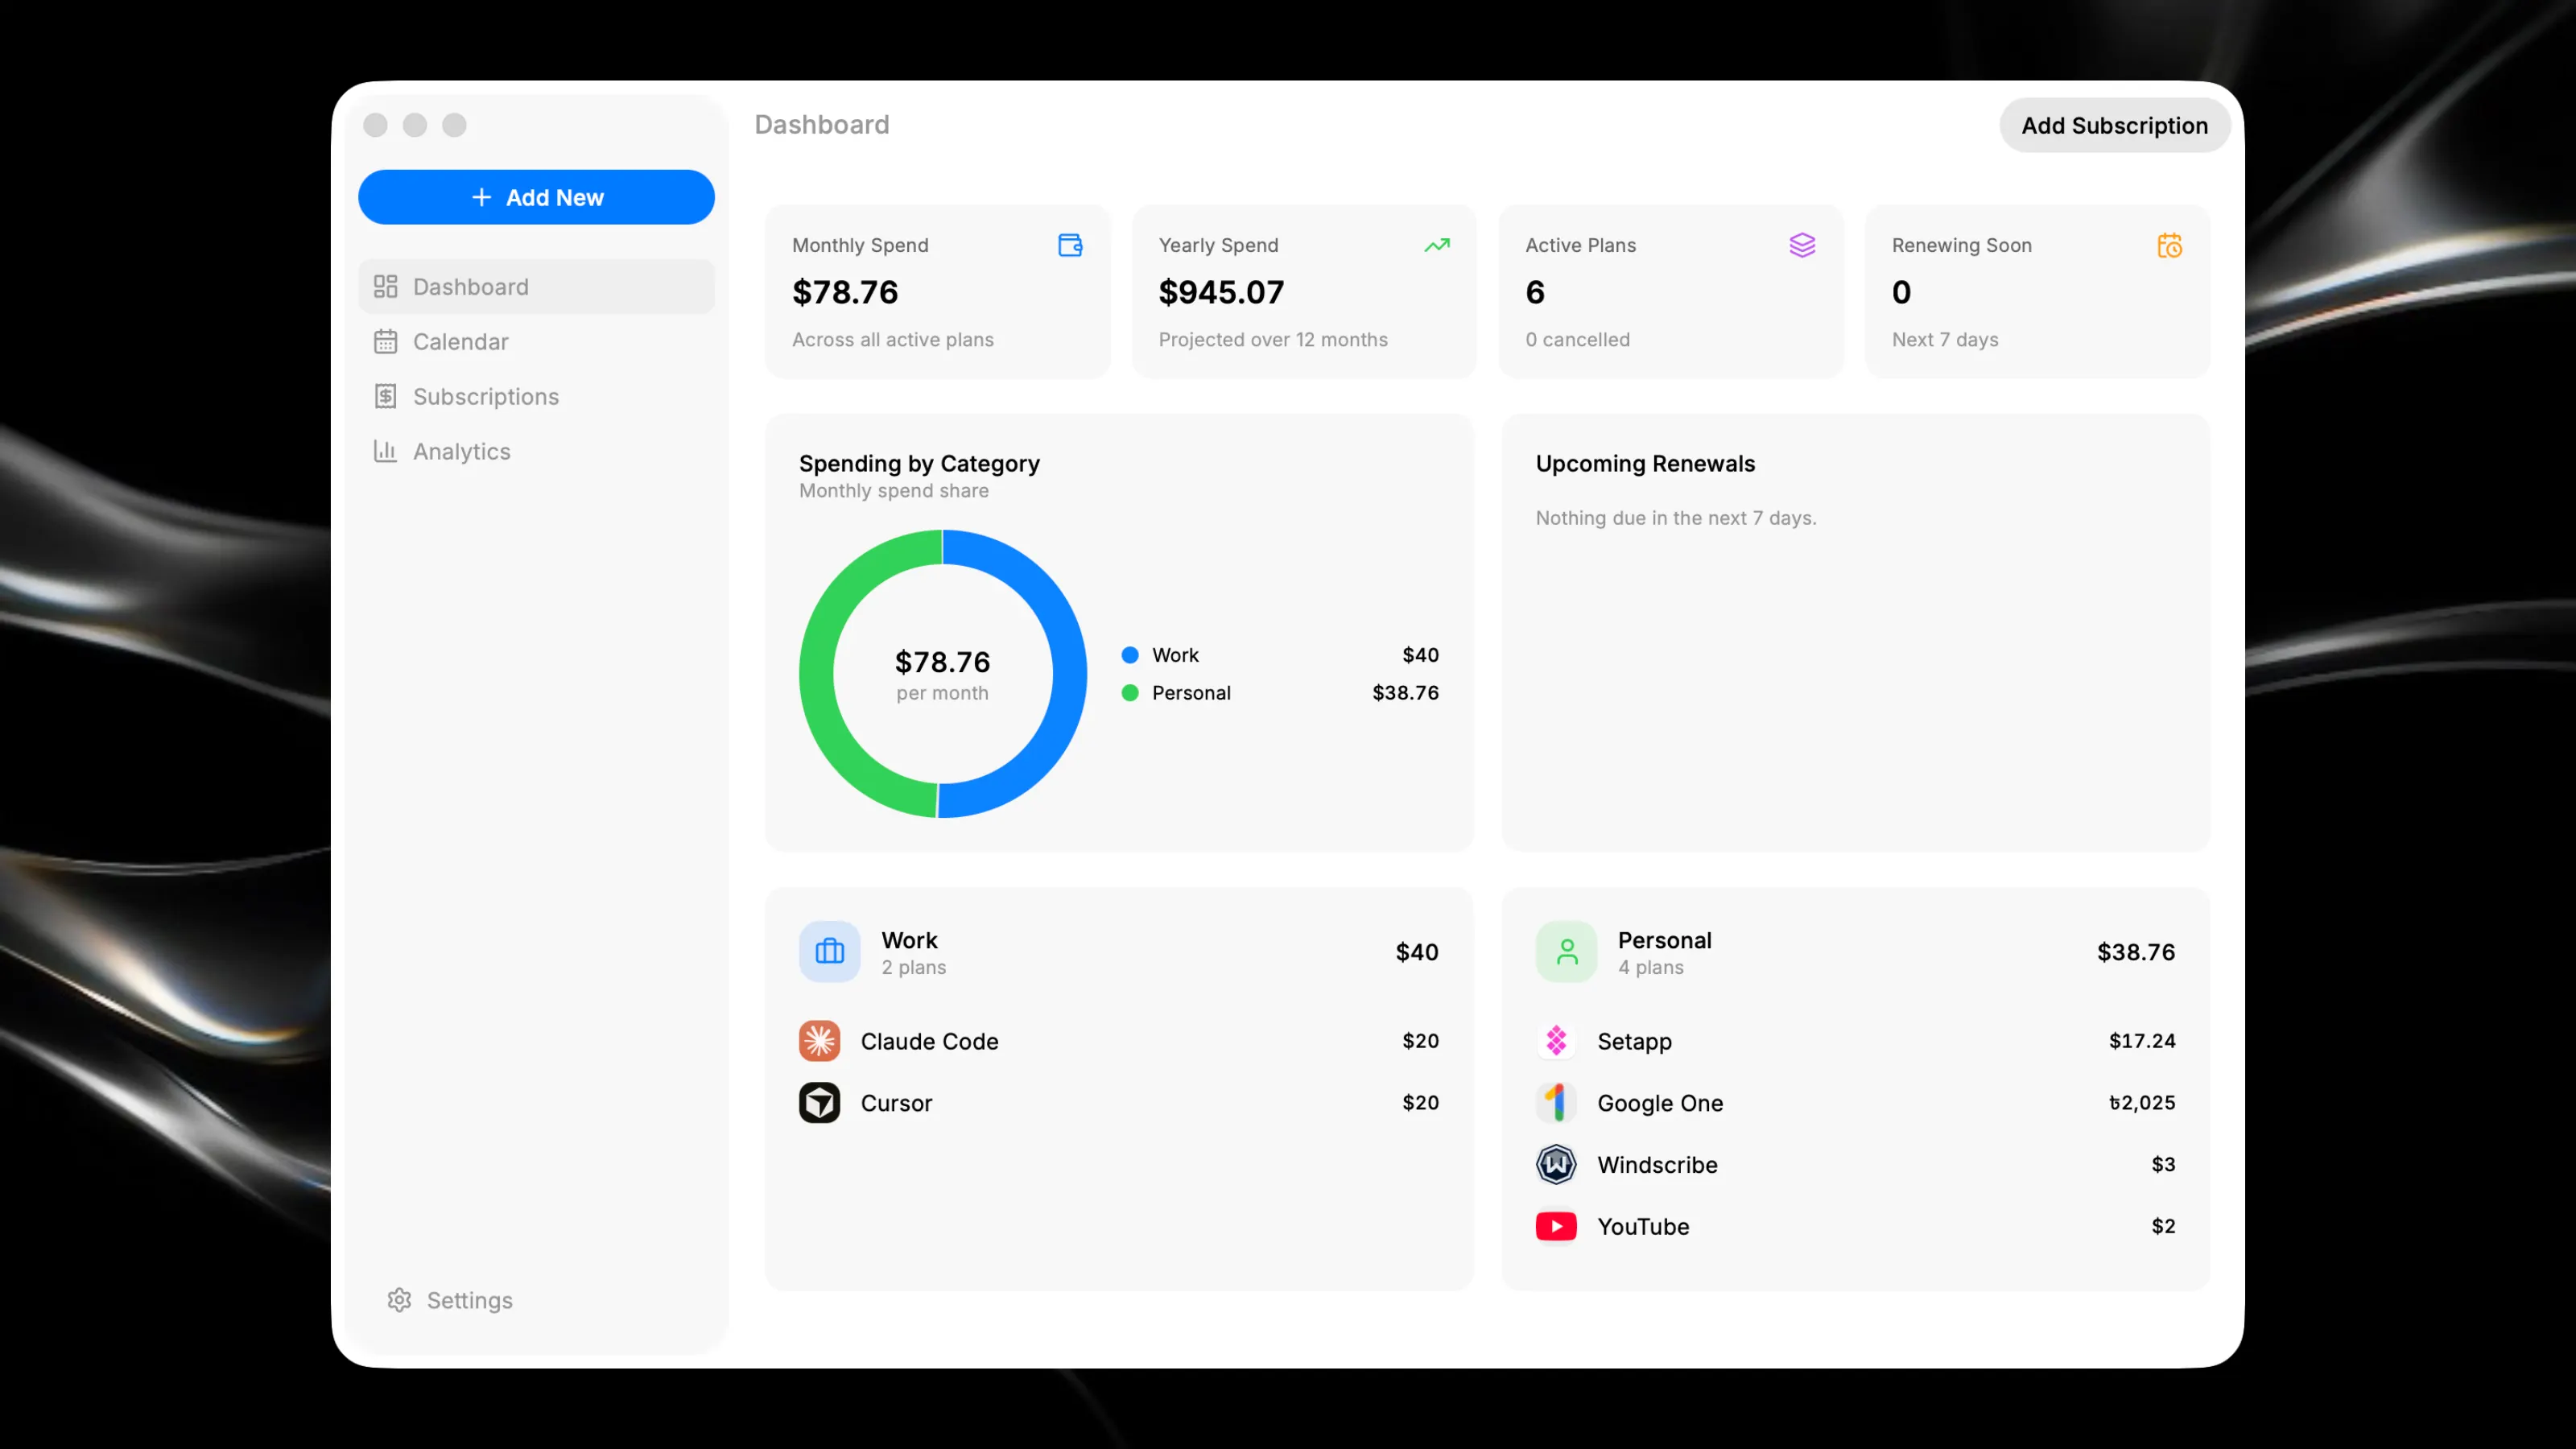Screen dimensions: 2576x1449
Task: Click the briefcase icon for Work category
Action: [830, 952]
